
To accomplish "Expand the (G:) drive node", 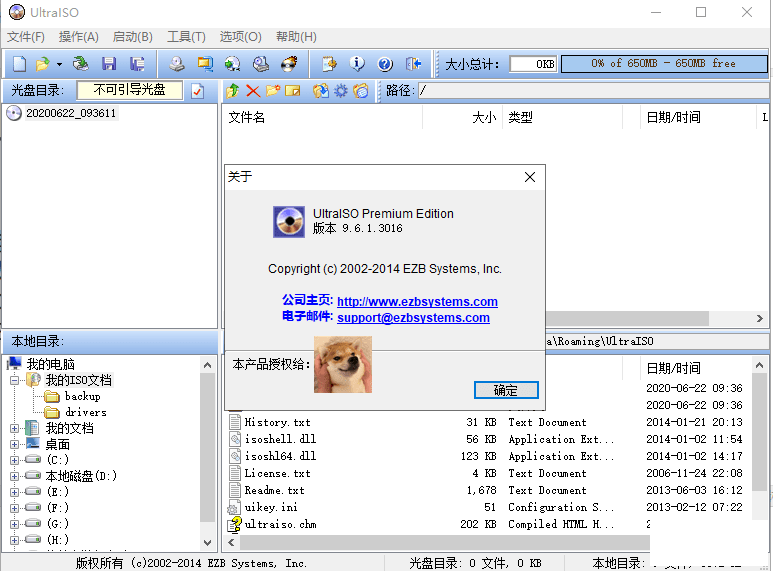I will point(14,524).
